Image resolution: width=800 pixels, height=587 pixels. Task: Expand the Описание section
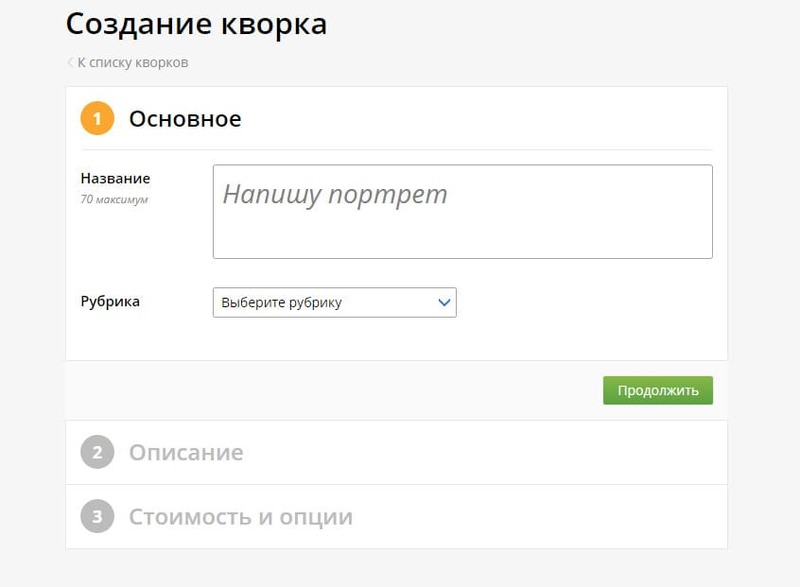click(x=186, y=452)
